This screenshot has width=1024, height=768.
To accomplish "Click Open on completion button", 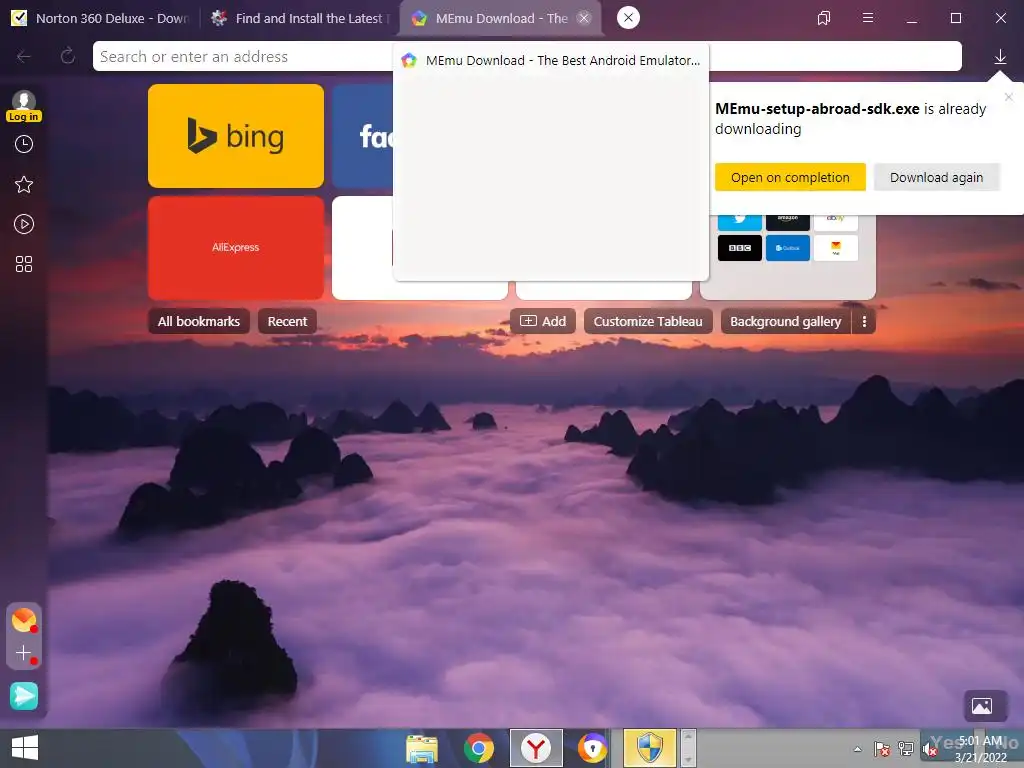I will pos(790,178).
